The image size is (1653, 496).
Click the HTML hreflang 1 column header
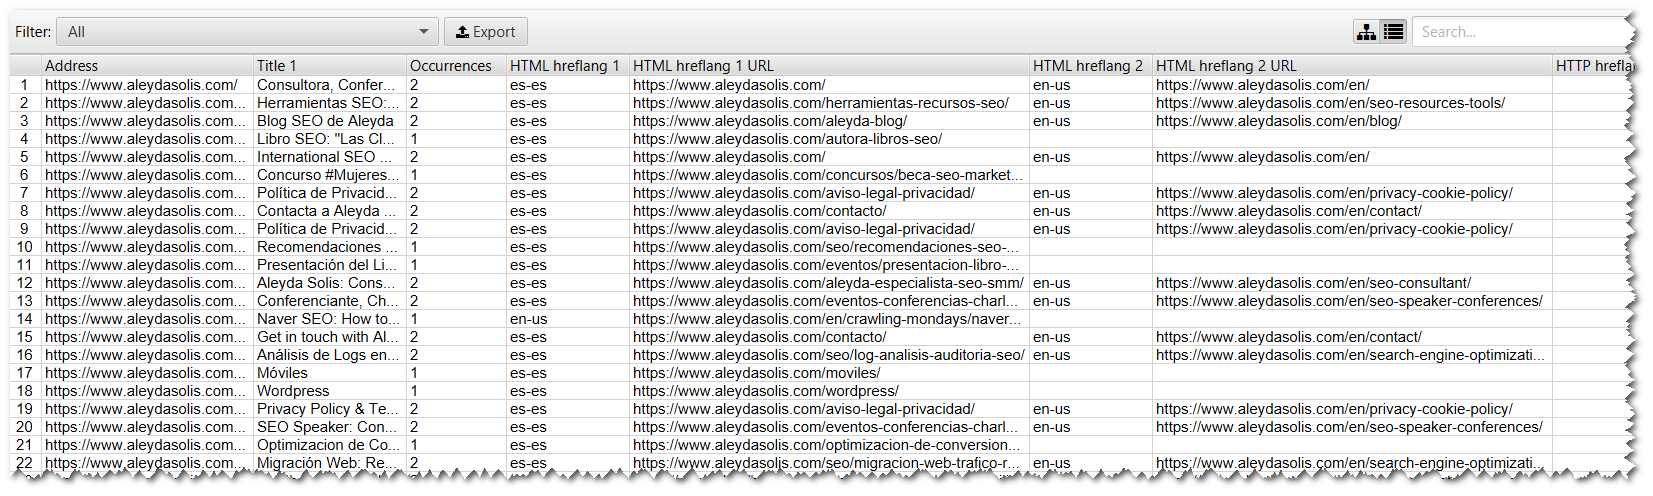coord(565,66)
